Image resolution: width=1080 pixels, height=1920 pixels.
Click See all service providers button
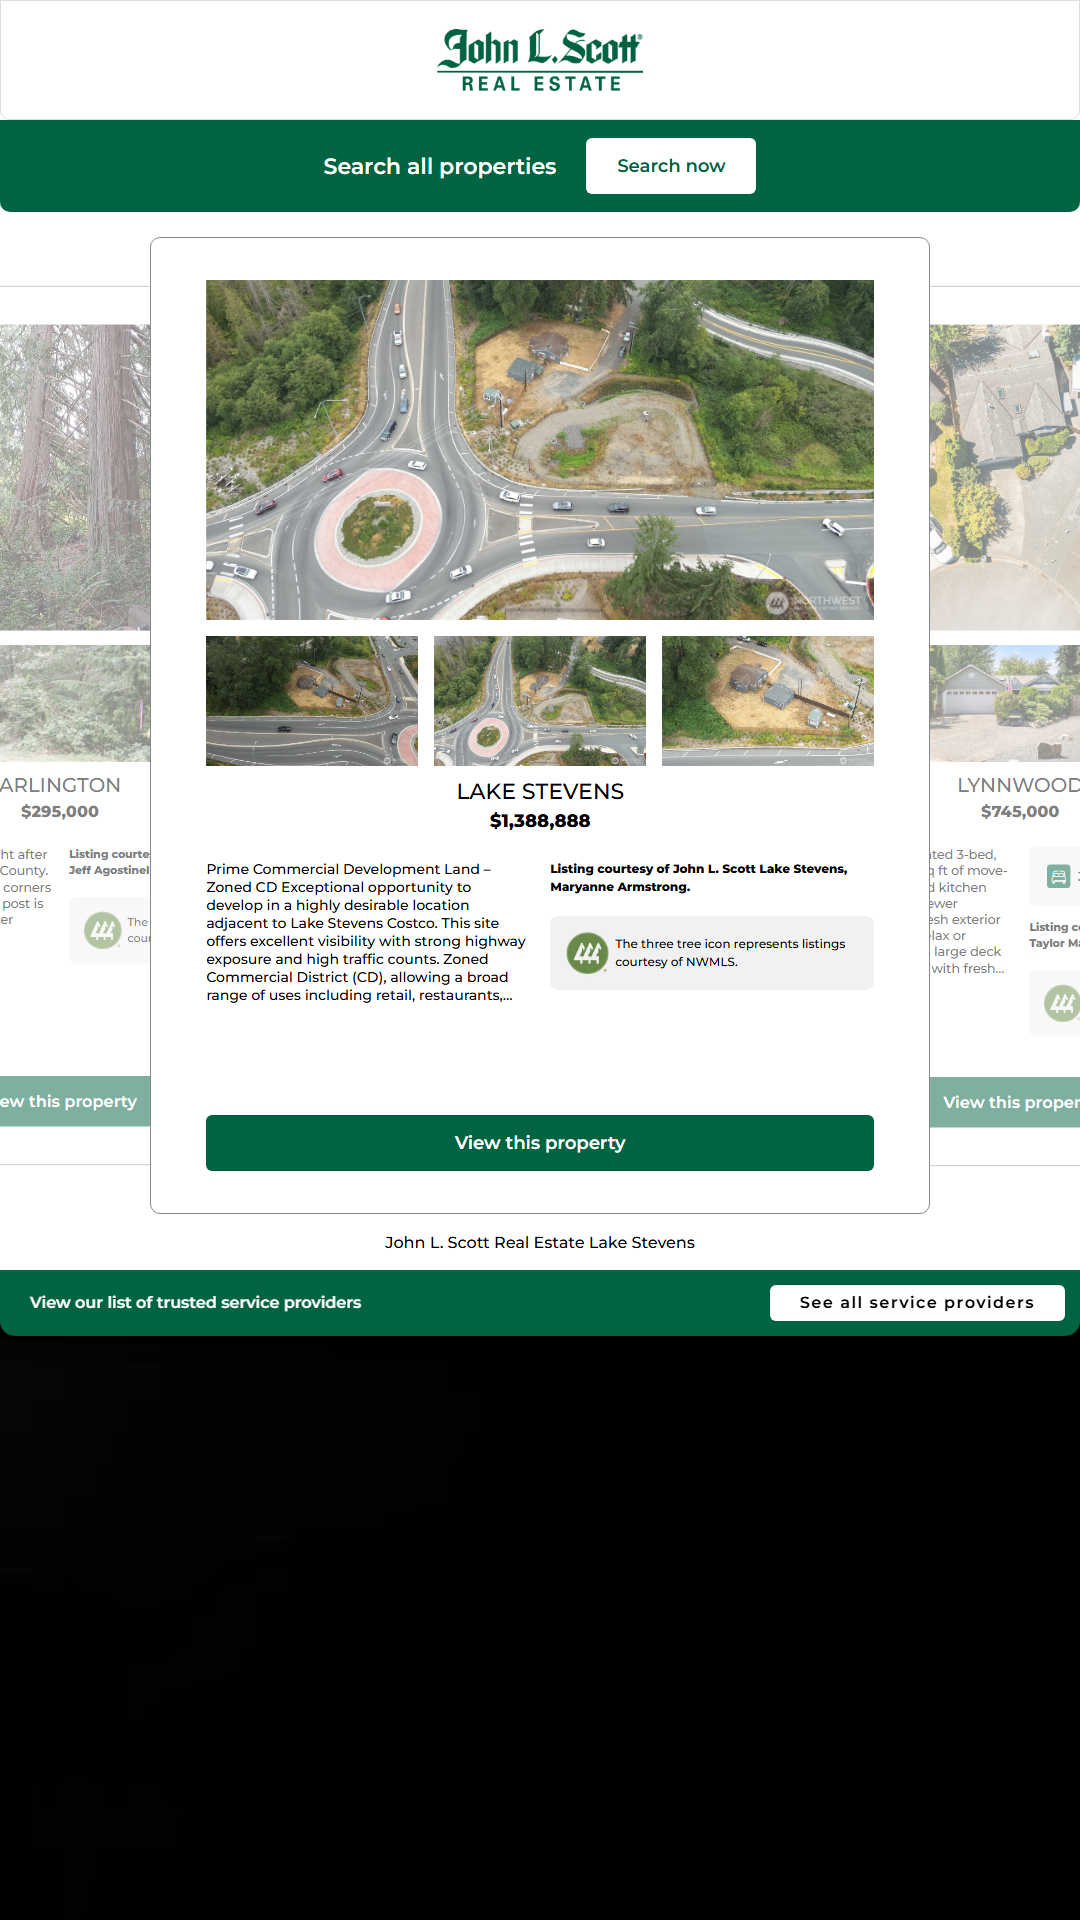[x=916, y=1302]
